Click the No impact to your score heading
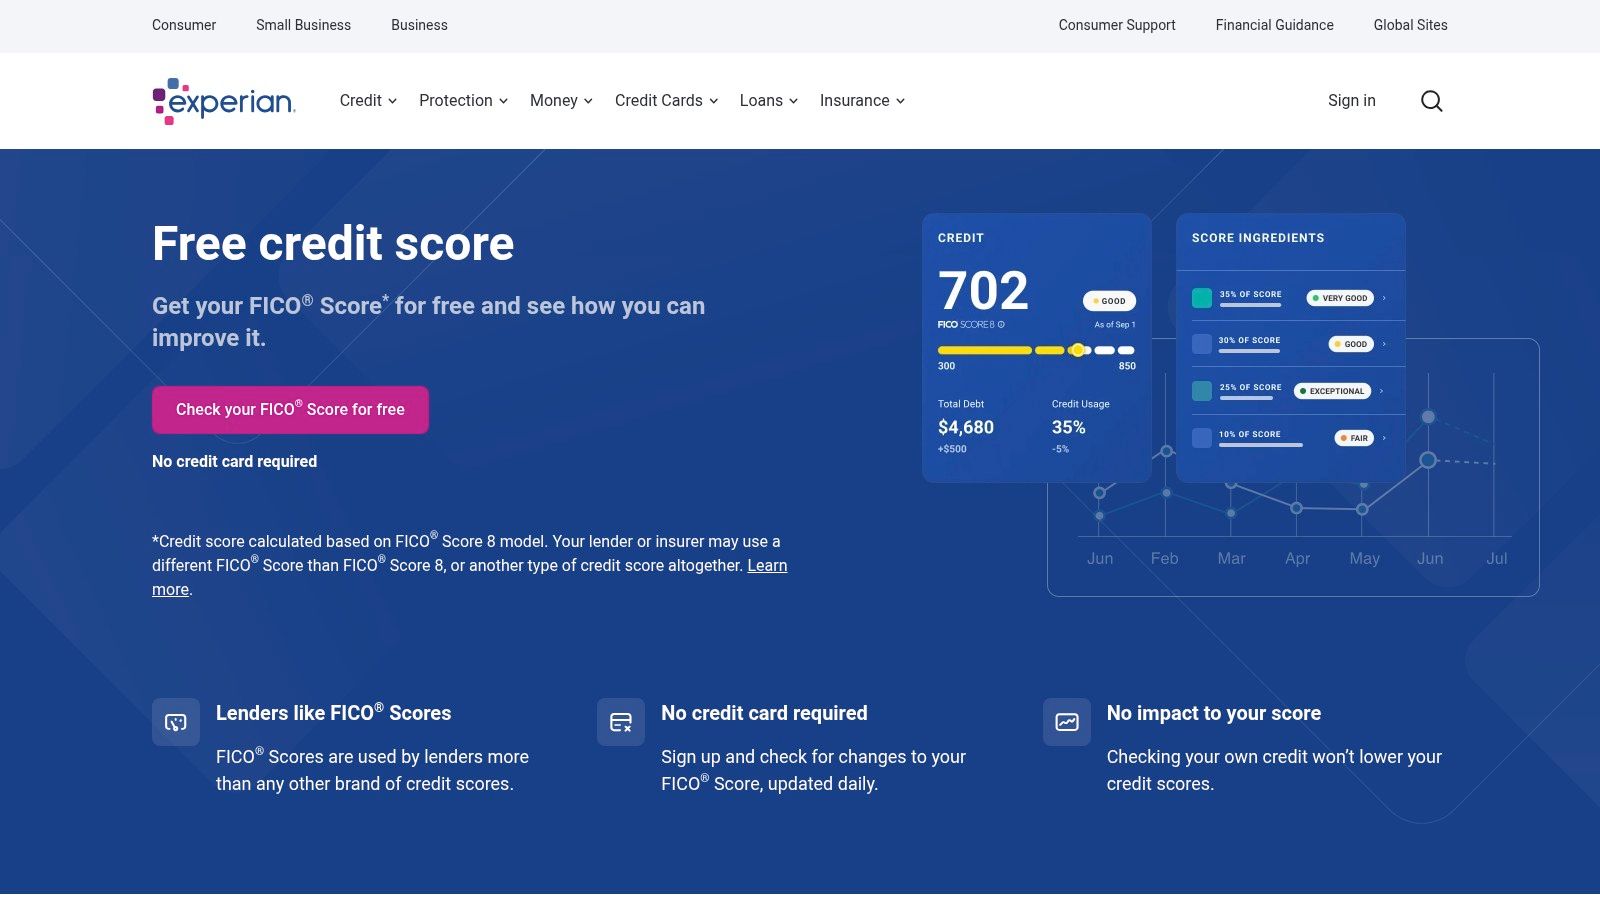This screenshot has height=900, width=1600. tap(1214, 713)
